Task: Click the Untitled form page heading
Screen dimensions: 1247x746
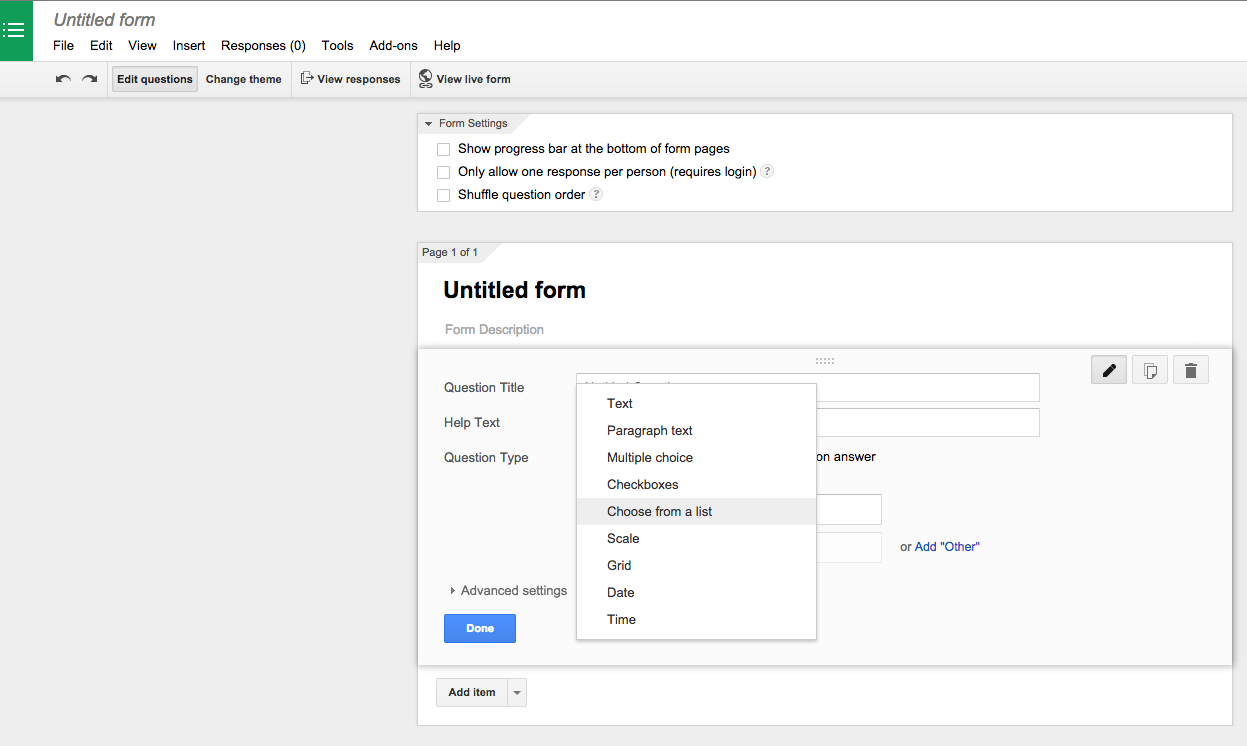Action: click(515, 290)
